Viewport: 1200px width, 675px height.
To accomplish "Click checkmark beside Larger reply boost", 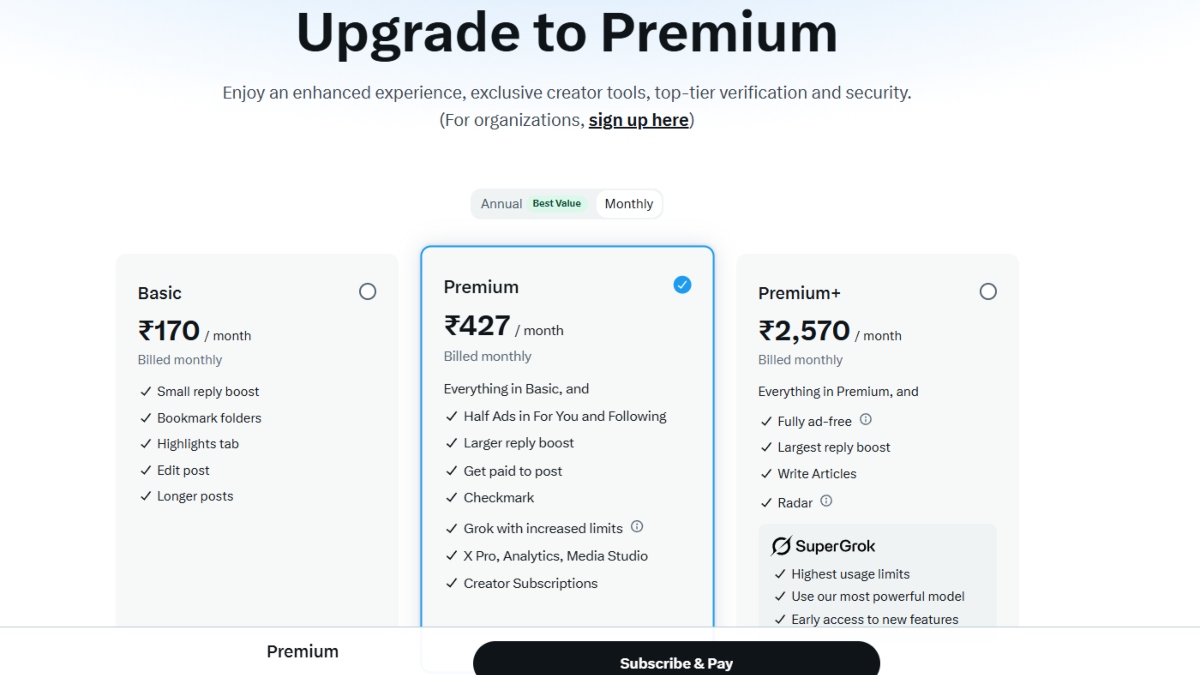I will tap(450, 443).
